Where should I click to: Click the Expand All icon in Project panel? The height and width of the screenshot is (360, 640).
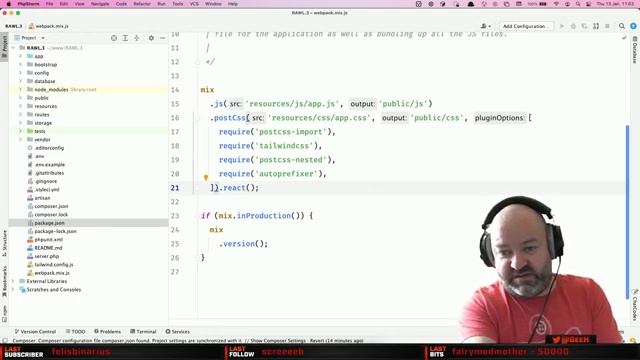[x=125, y=38]
